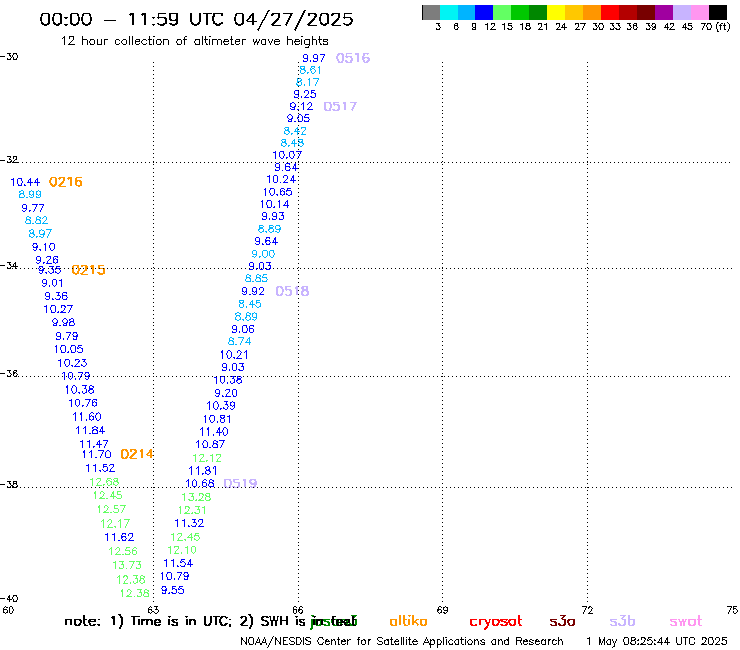Click the orange altika time label 0214
The height and width of the screenshot is (650, 740).
pyautogui.click(x=137, y=454)
